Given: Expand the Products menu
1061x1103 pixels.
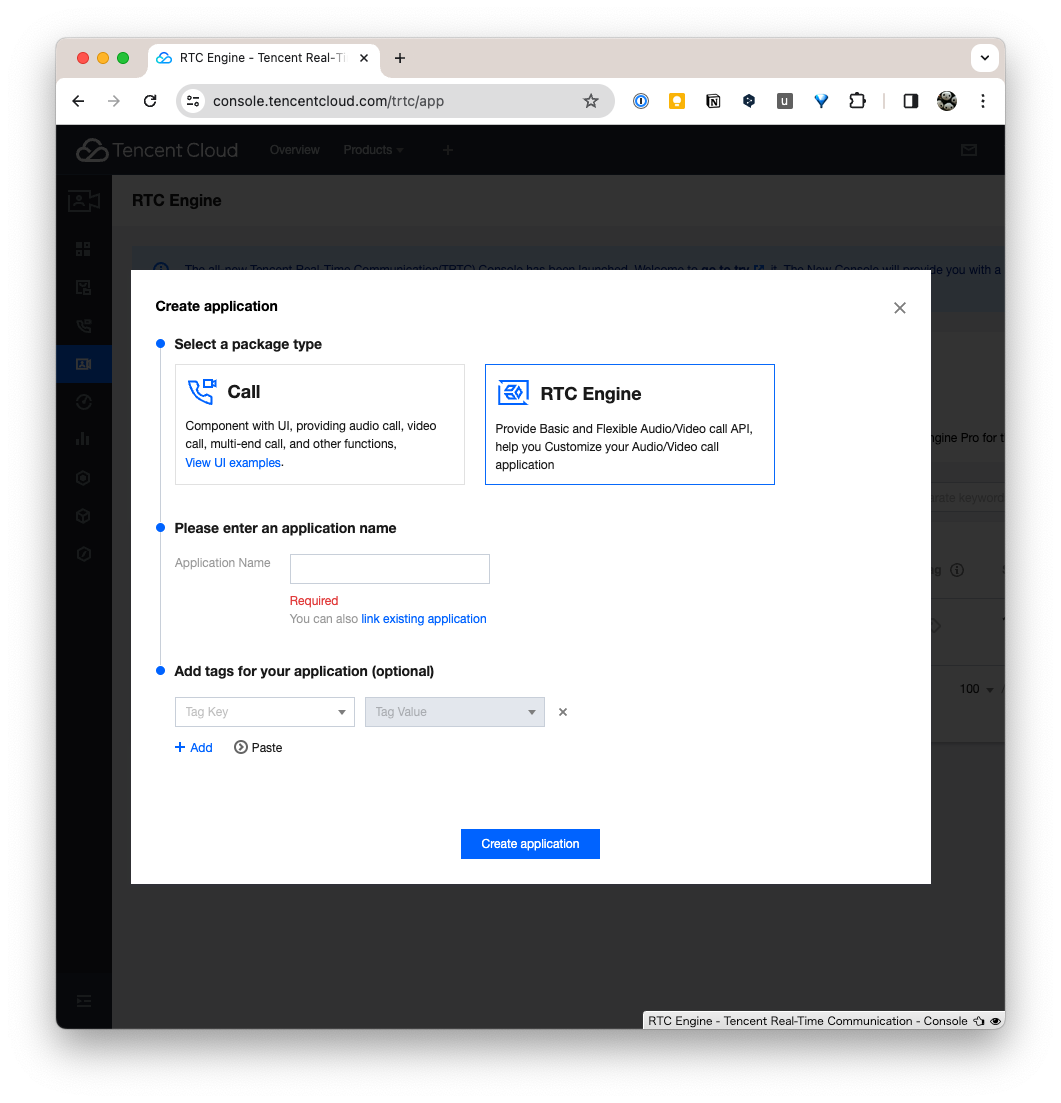Looking at the screenshot, I should [374, 150].
